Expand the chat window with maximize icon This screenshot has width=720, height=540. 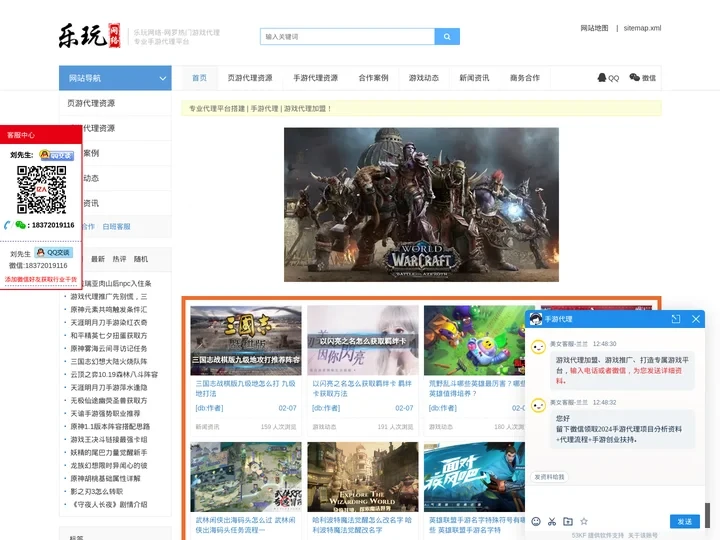click(x=676, y=319)
